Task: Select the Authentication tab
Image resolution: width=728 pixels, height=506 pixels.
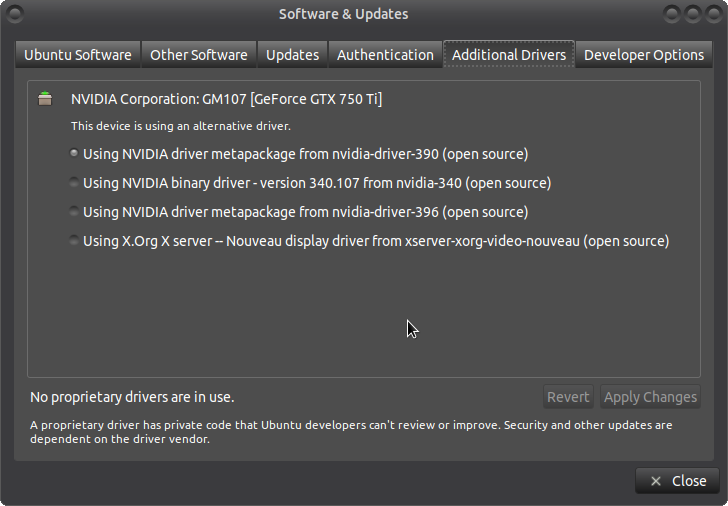Action: click(385, 55)
